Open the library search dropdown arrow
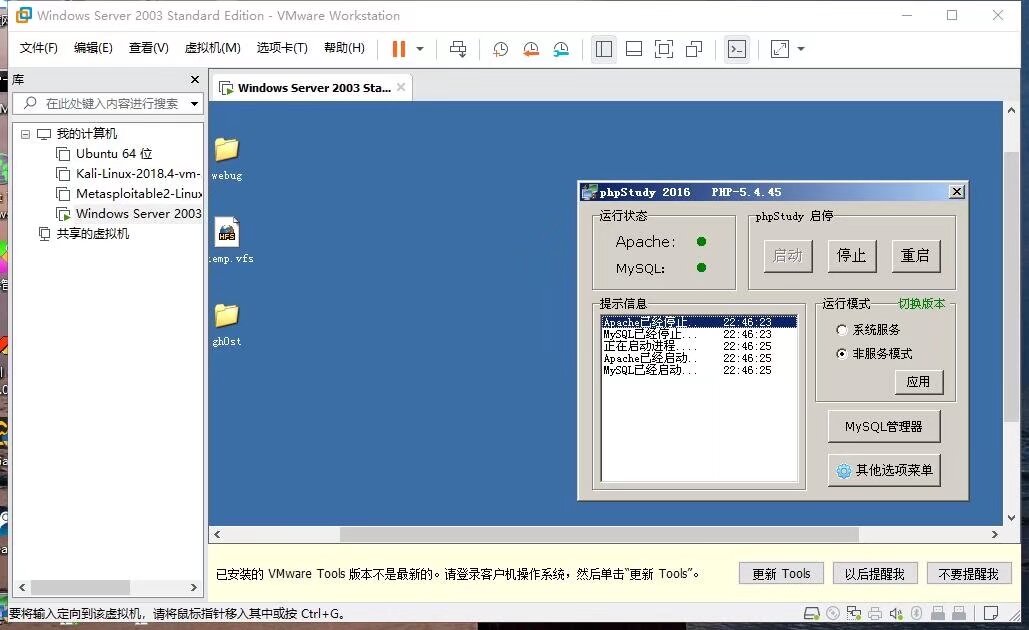 coord(194,104)
